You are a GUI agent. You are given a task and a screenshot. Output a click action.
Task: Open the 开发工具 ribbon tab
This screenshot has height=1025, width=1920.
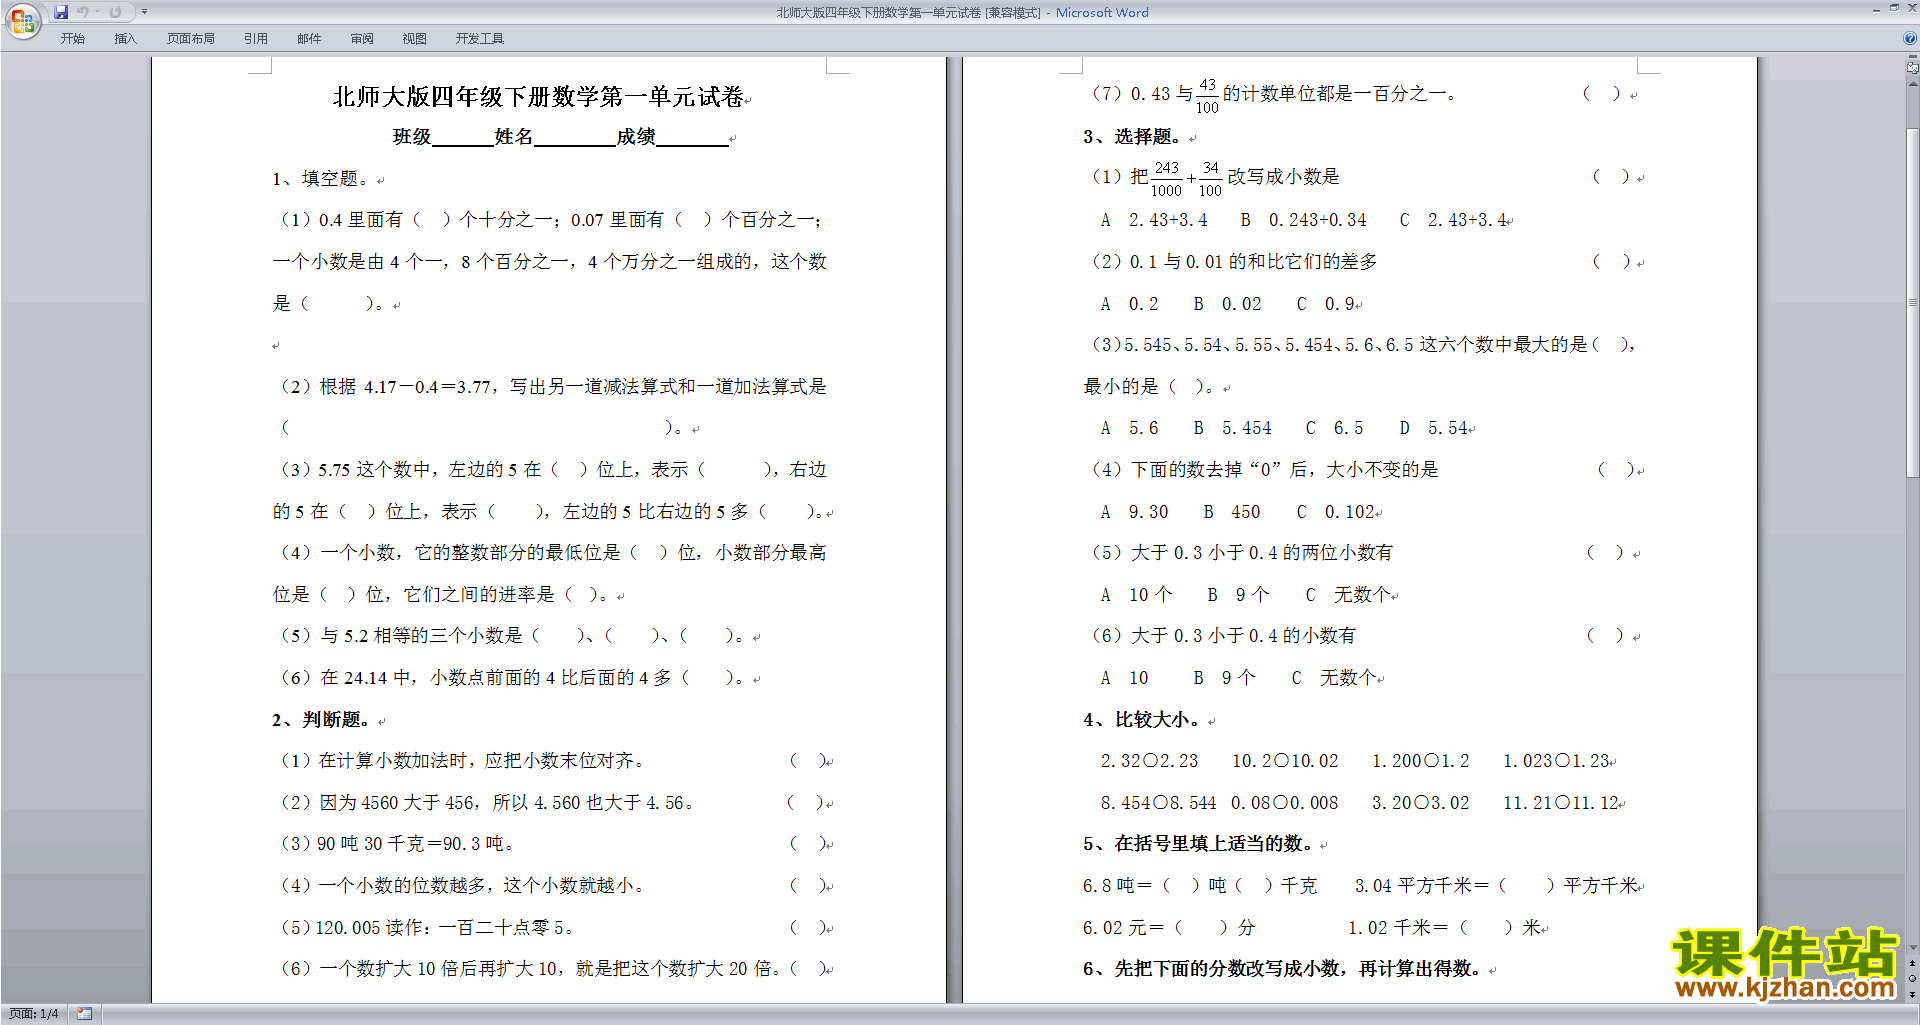tap(480, 38)
